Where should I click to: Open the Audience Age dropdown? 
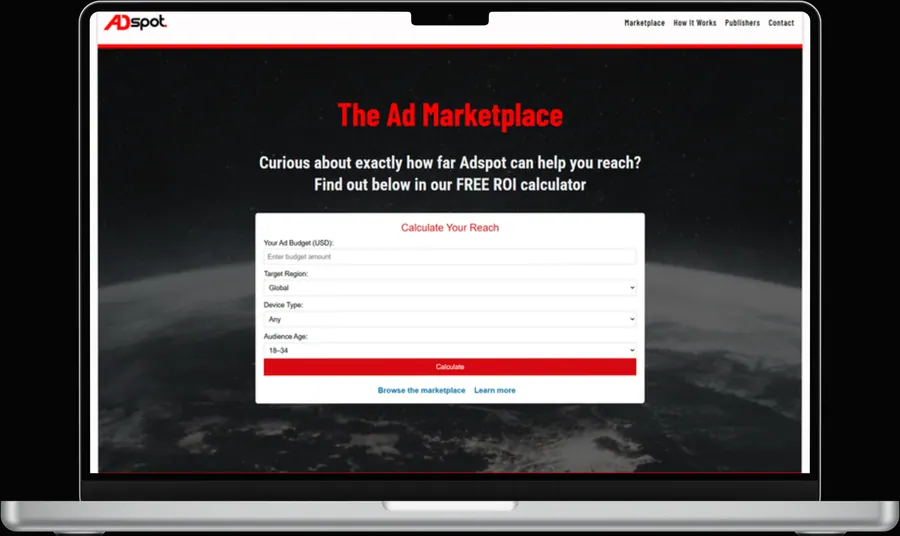pos(449,350)
